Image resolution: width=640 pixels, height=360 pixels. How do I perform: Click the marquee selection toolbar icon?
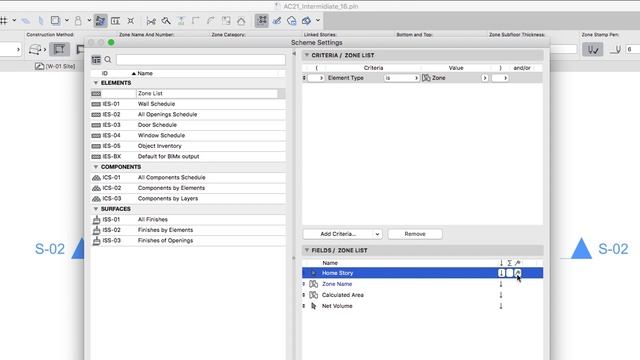[x=55, y=20]
